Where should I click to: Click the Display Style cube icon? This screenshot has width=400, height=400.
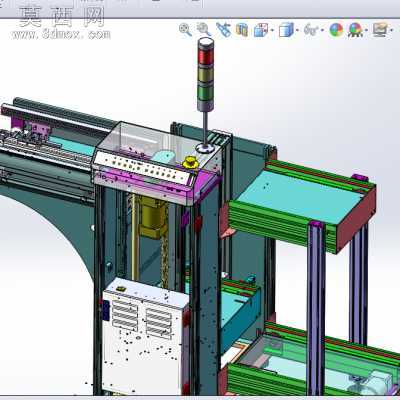click(286, 30)
